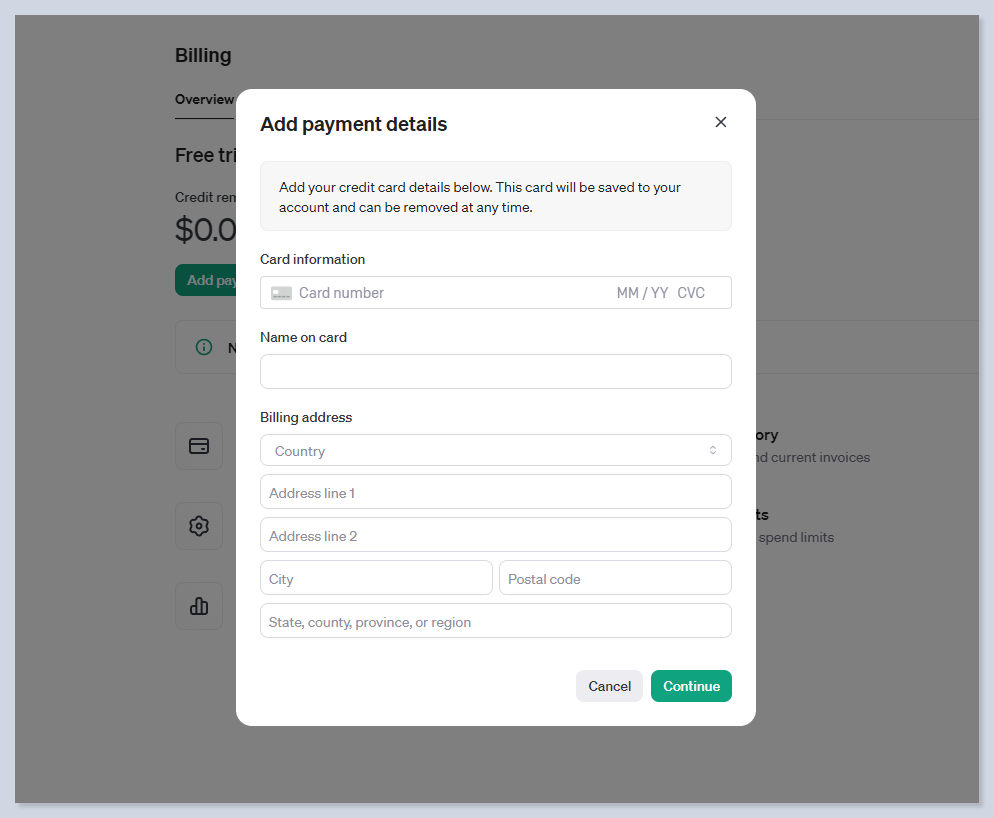Select the Postal code input field
Viewport: 994px width, 818px height.
coord(615,579)
